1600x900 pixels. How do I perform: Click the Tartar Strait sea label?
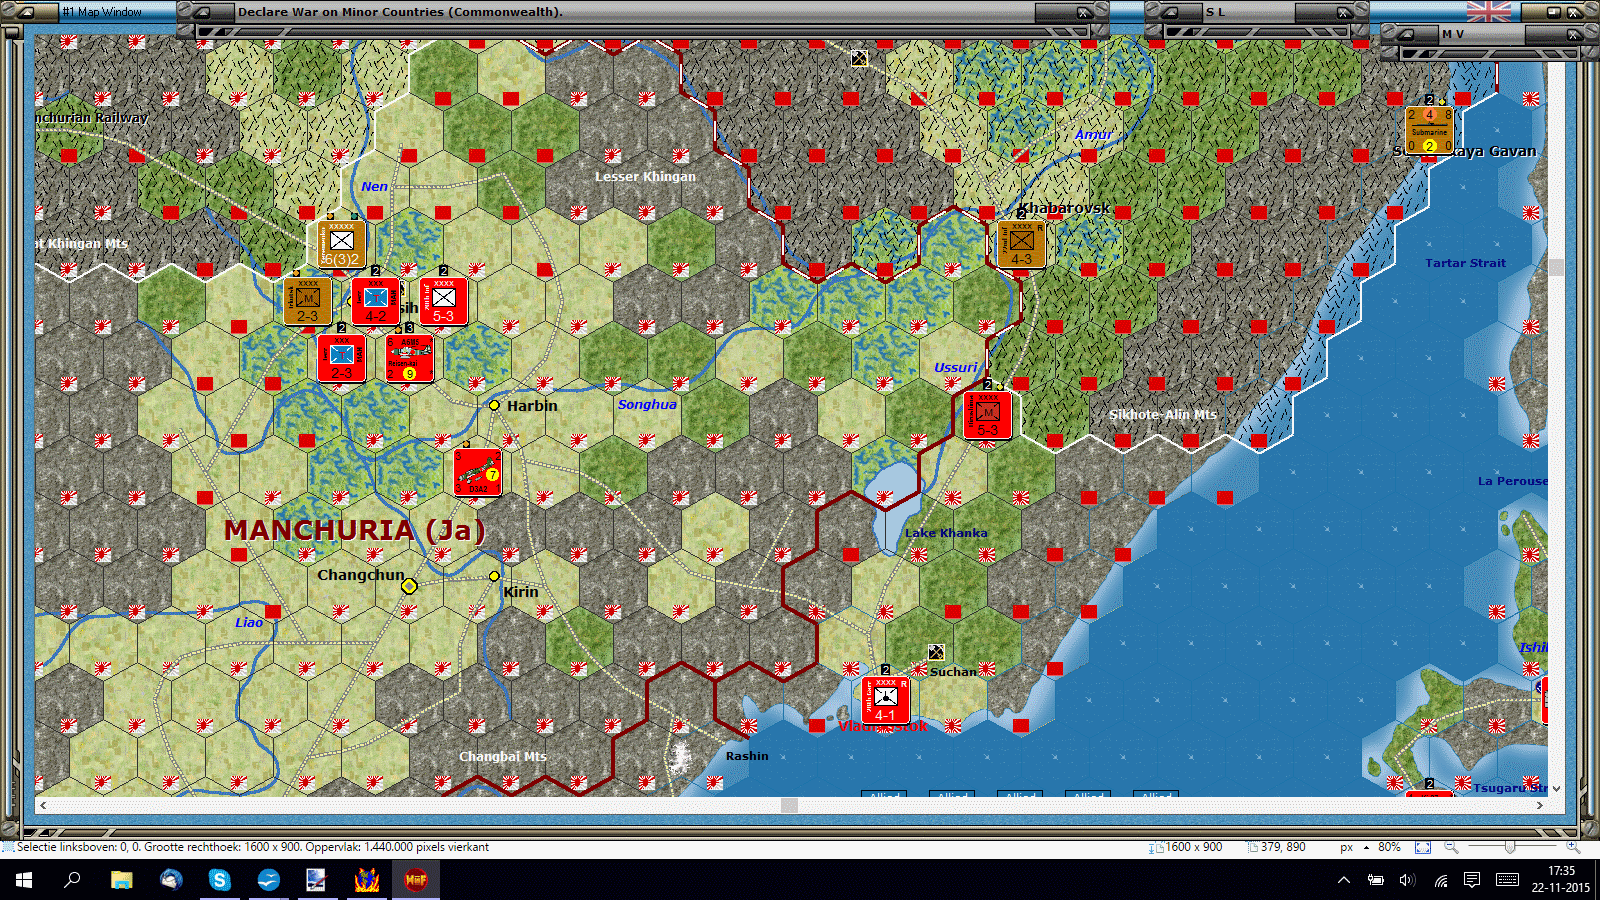pyautogui.click(x=1465, y=263)
